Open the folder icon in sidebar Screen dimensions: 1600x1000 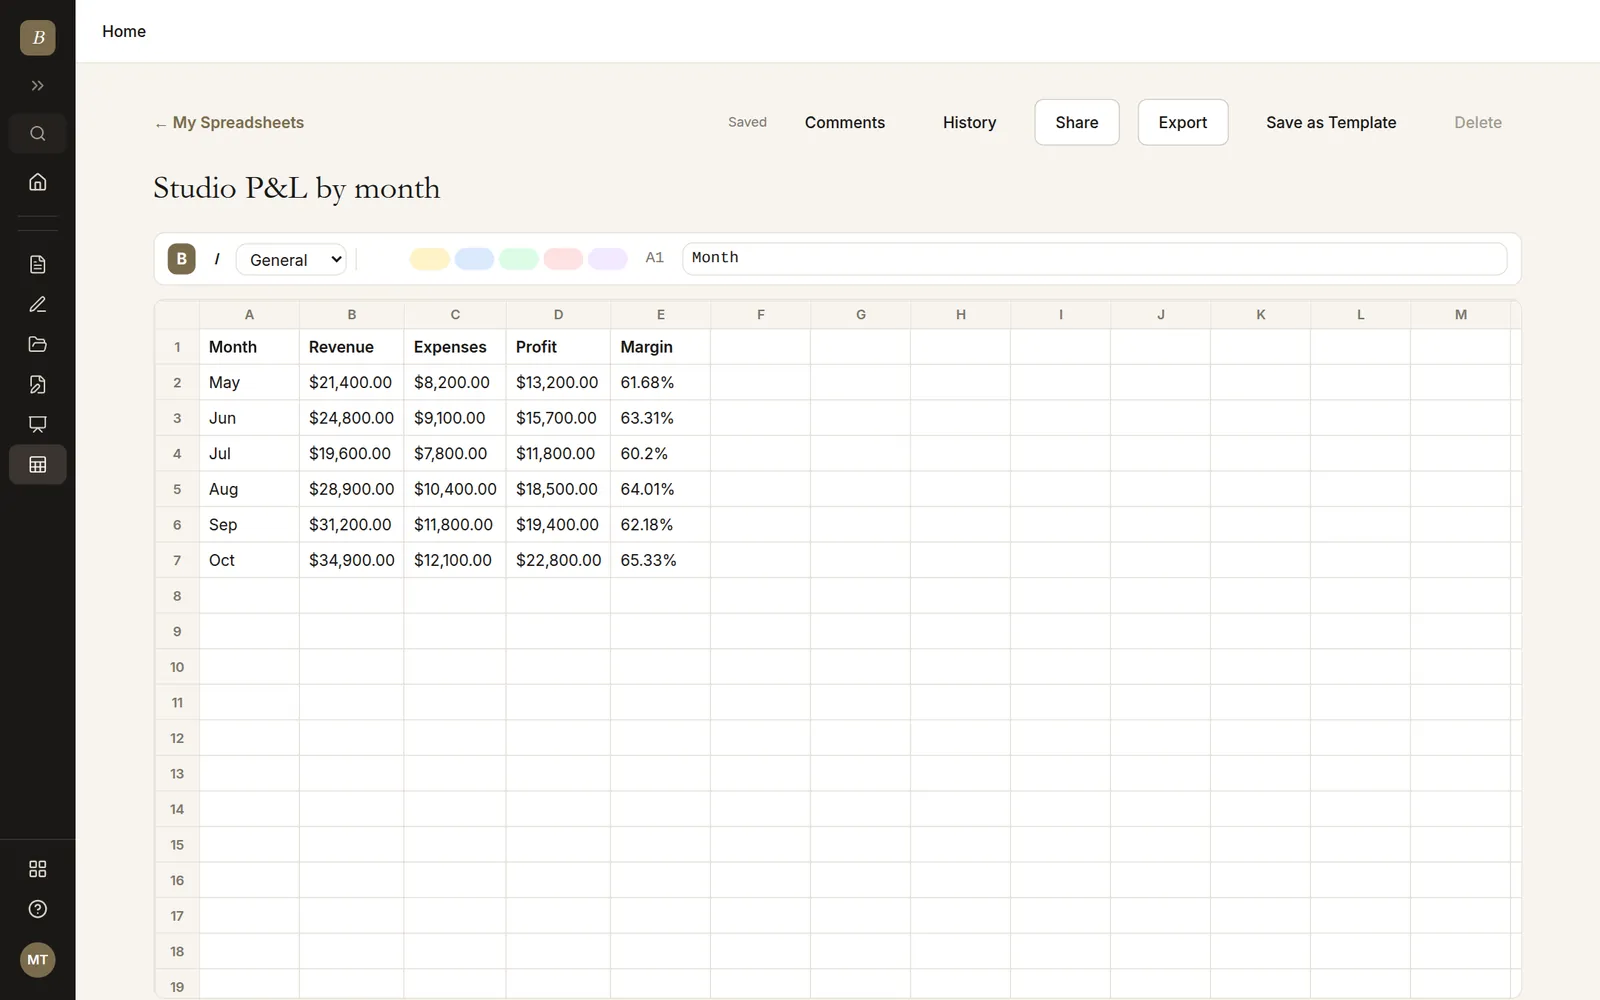click(37, 345)
